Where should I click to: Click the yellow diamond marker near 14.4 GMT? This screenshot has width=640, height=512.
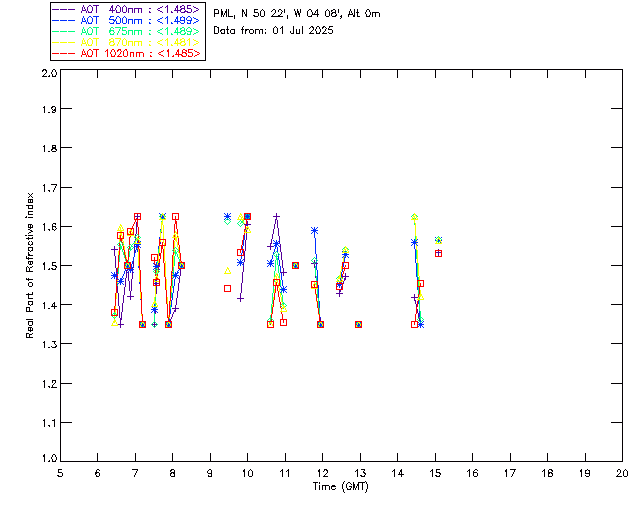click(x=414, y=217)
